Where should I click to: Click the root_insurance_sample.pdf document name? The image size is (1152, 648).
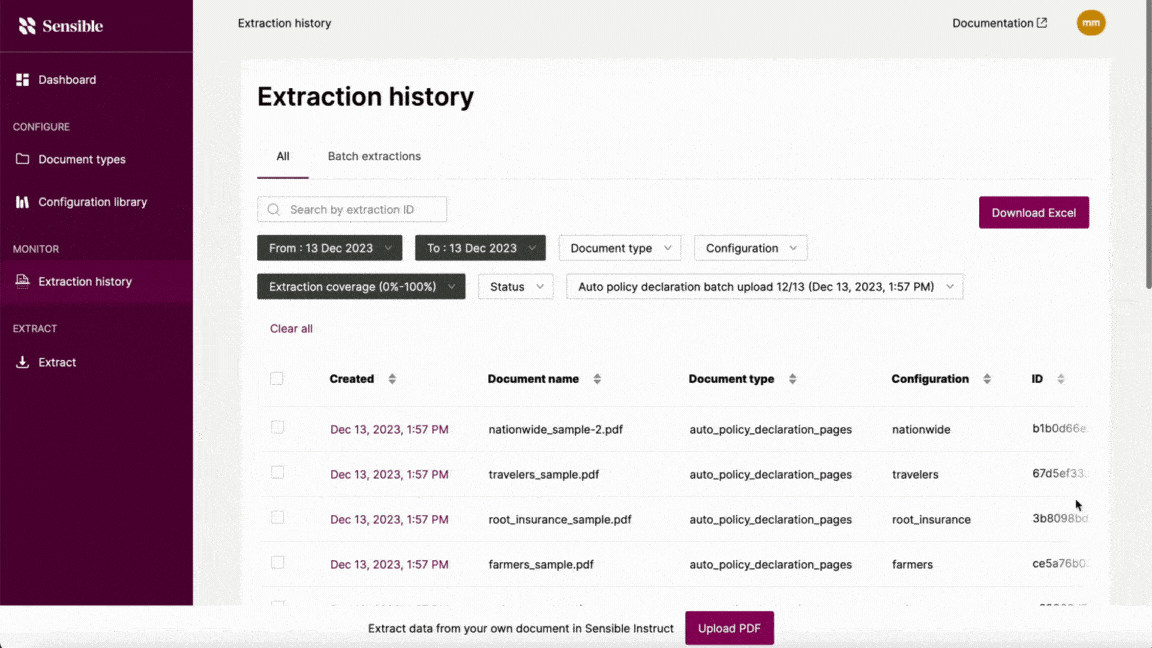(560, 519)
